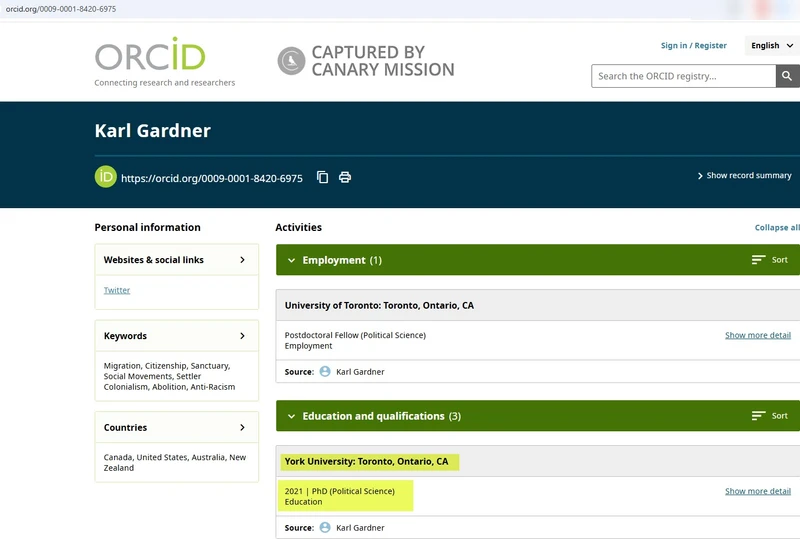Open the Sign in / Register link

[x=693, y=45]
